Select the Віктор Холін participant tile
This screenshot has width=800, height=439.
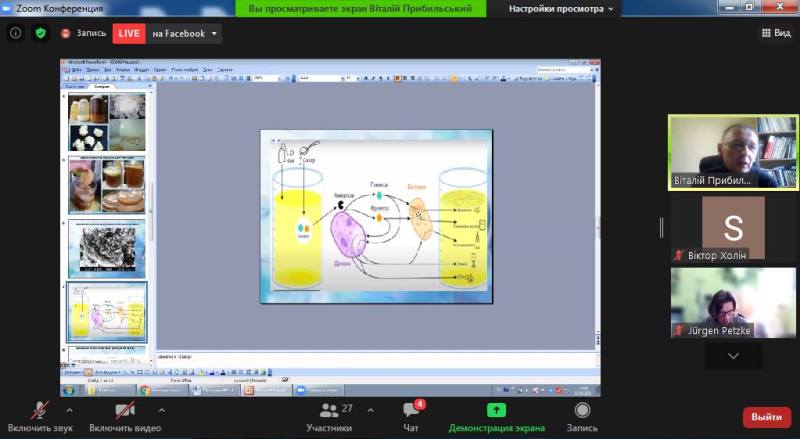(733, 228)
